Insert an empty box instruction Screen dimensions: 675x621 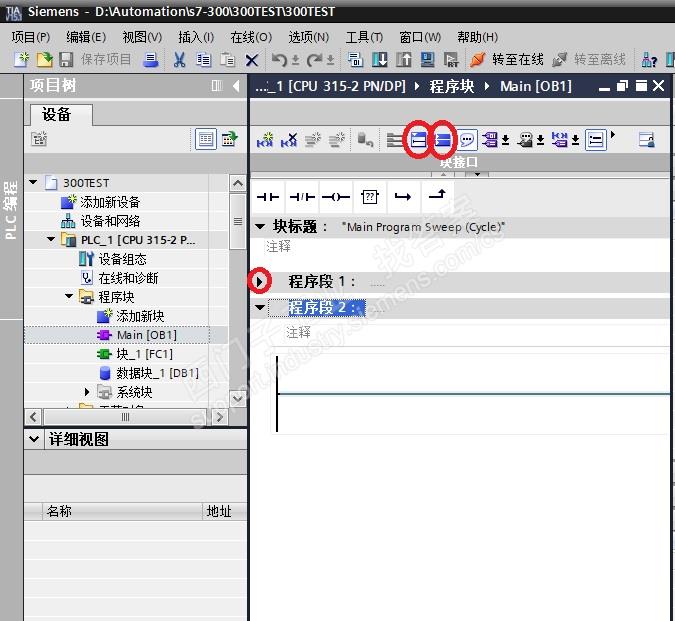coord(369,197)
